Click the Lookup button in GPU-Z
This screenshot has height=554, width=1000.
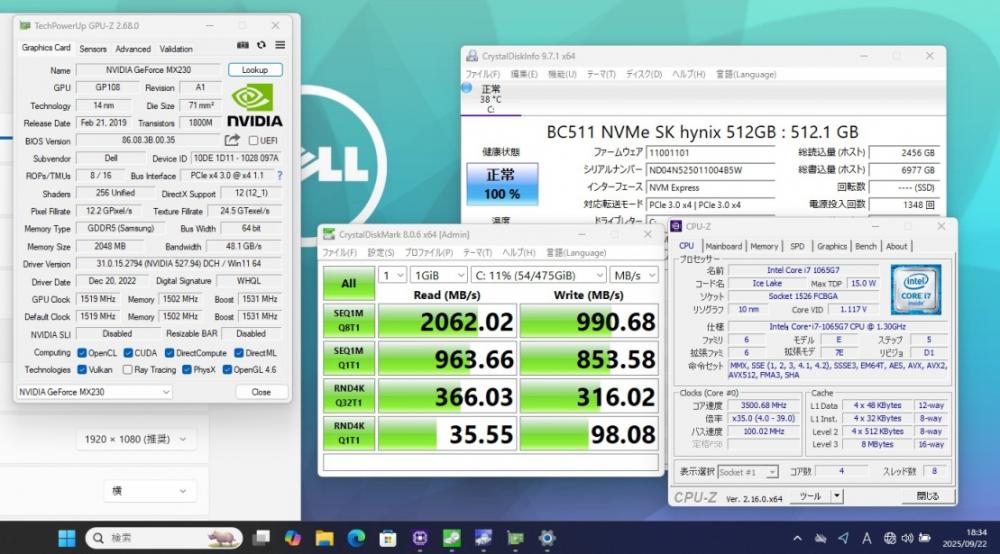click(x=254, y=69)
